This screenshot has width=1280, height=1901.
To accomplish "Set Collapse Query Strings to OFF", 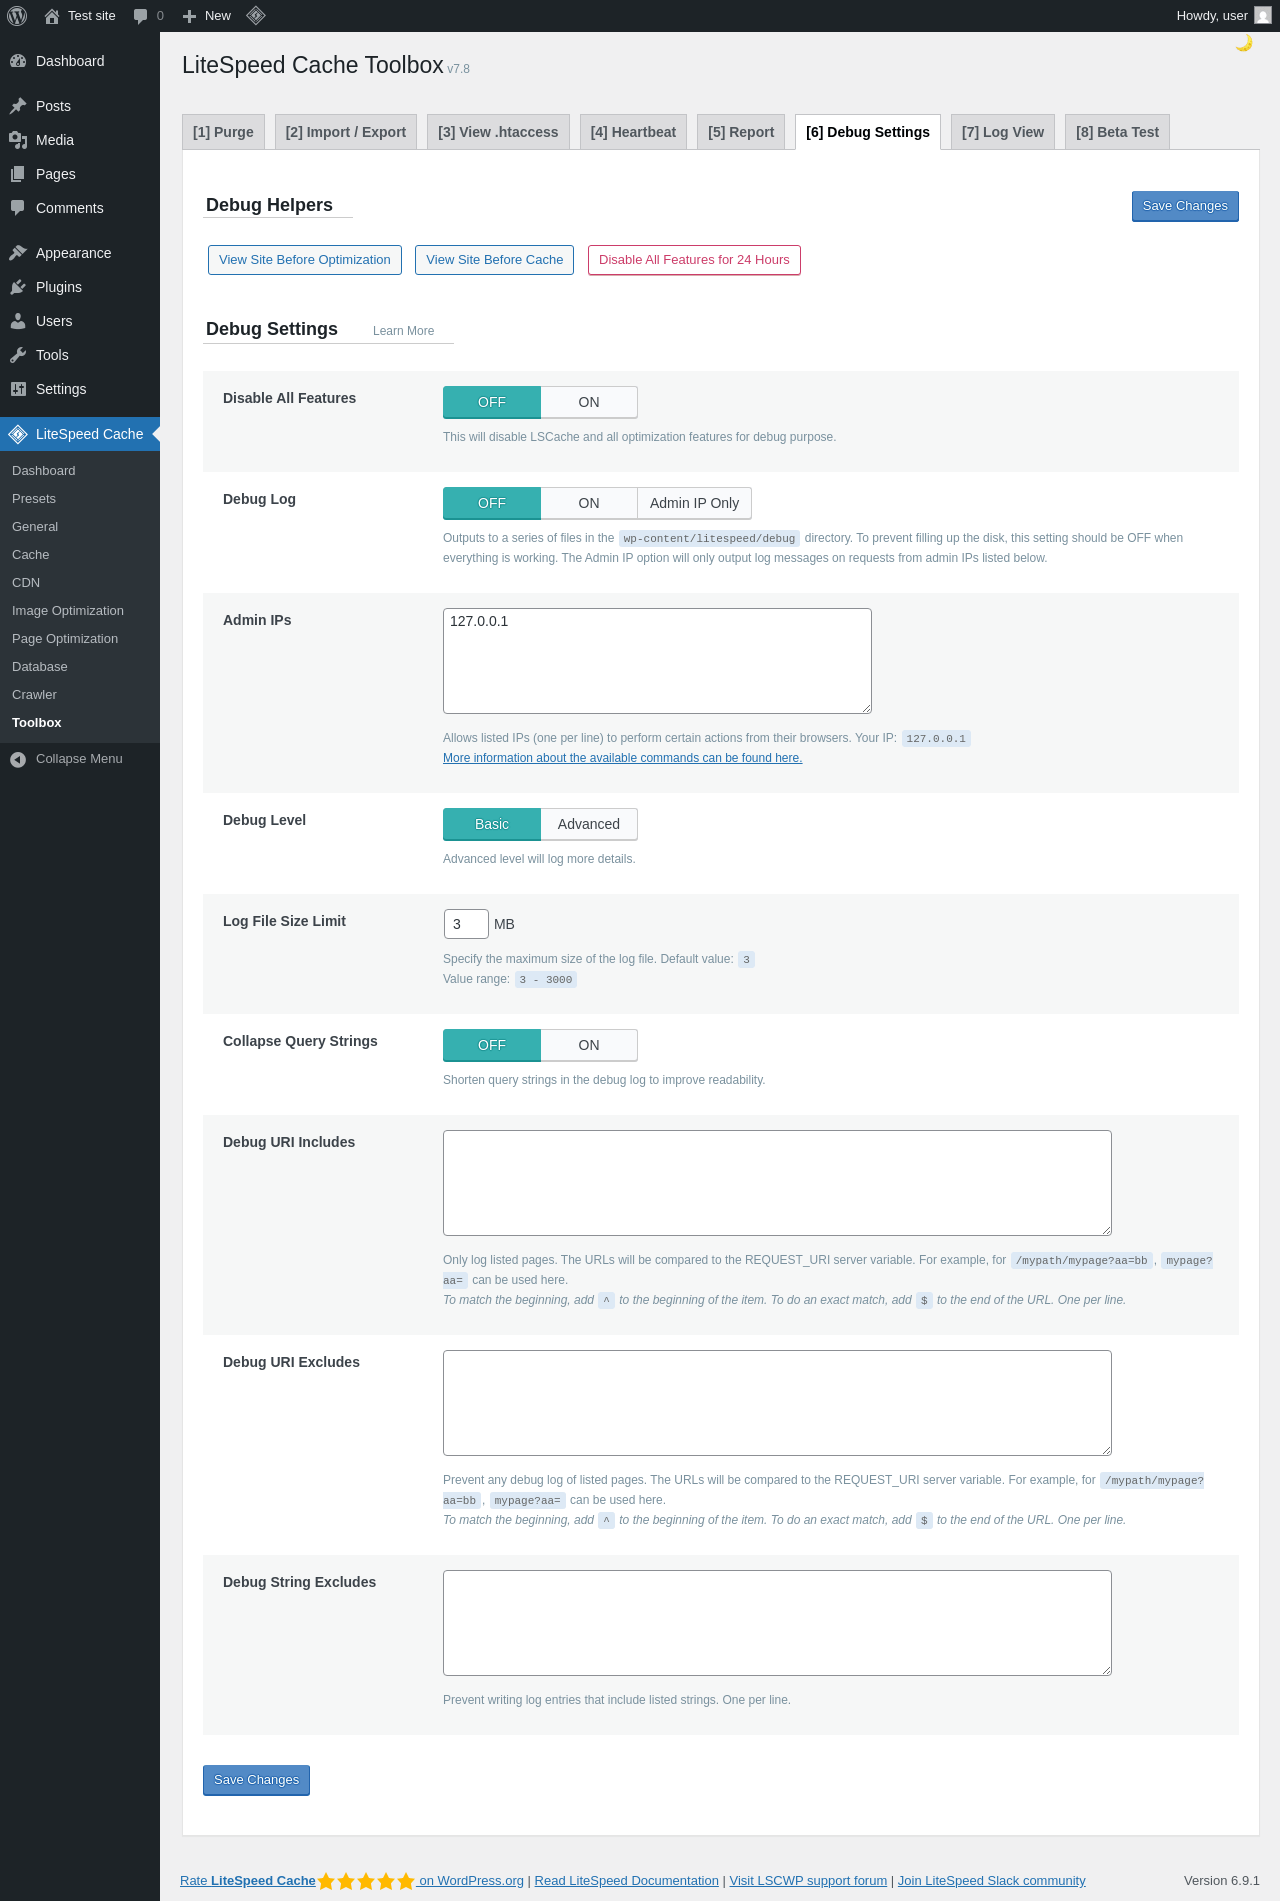I will coord(492,1045).
